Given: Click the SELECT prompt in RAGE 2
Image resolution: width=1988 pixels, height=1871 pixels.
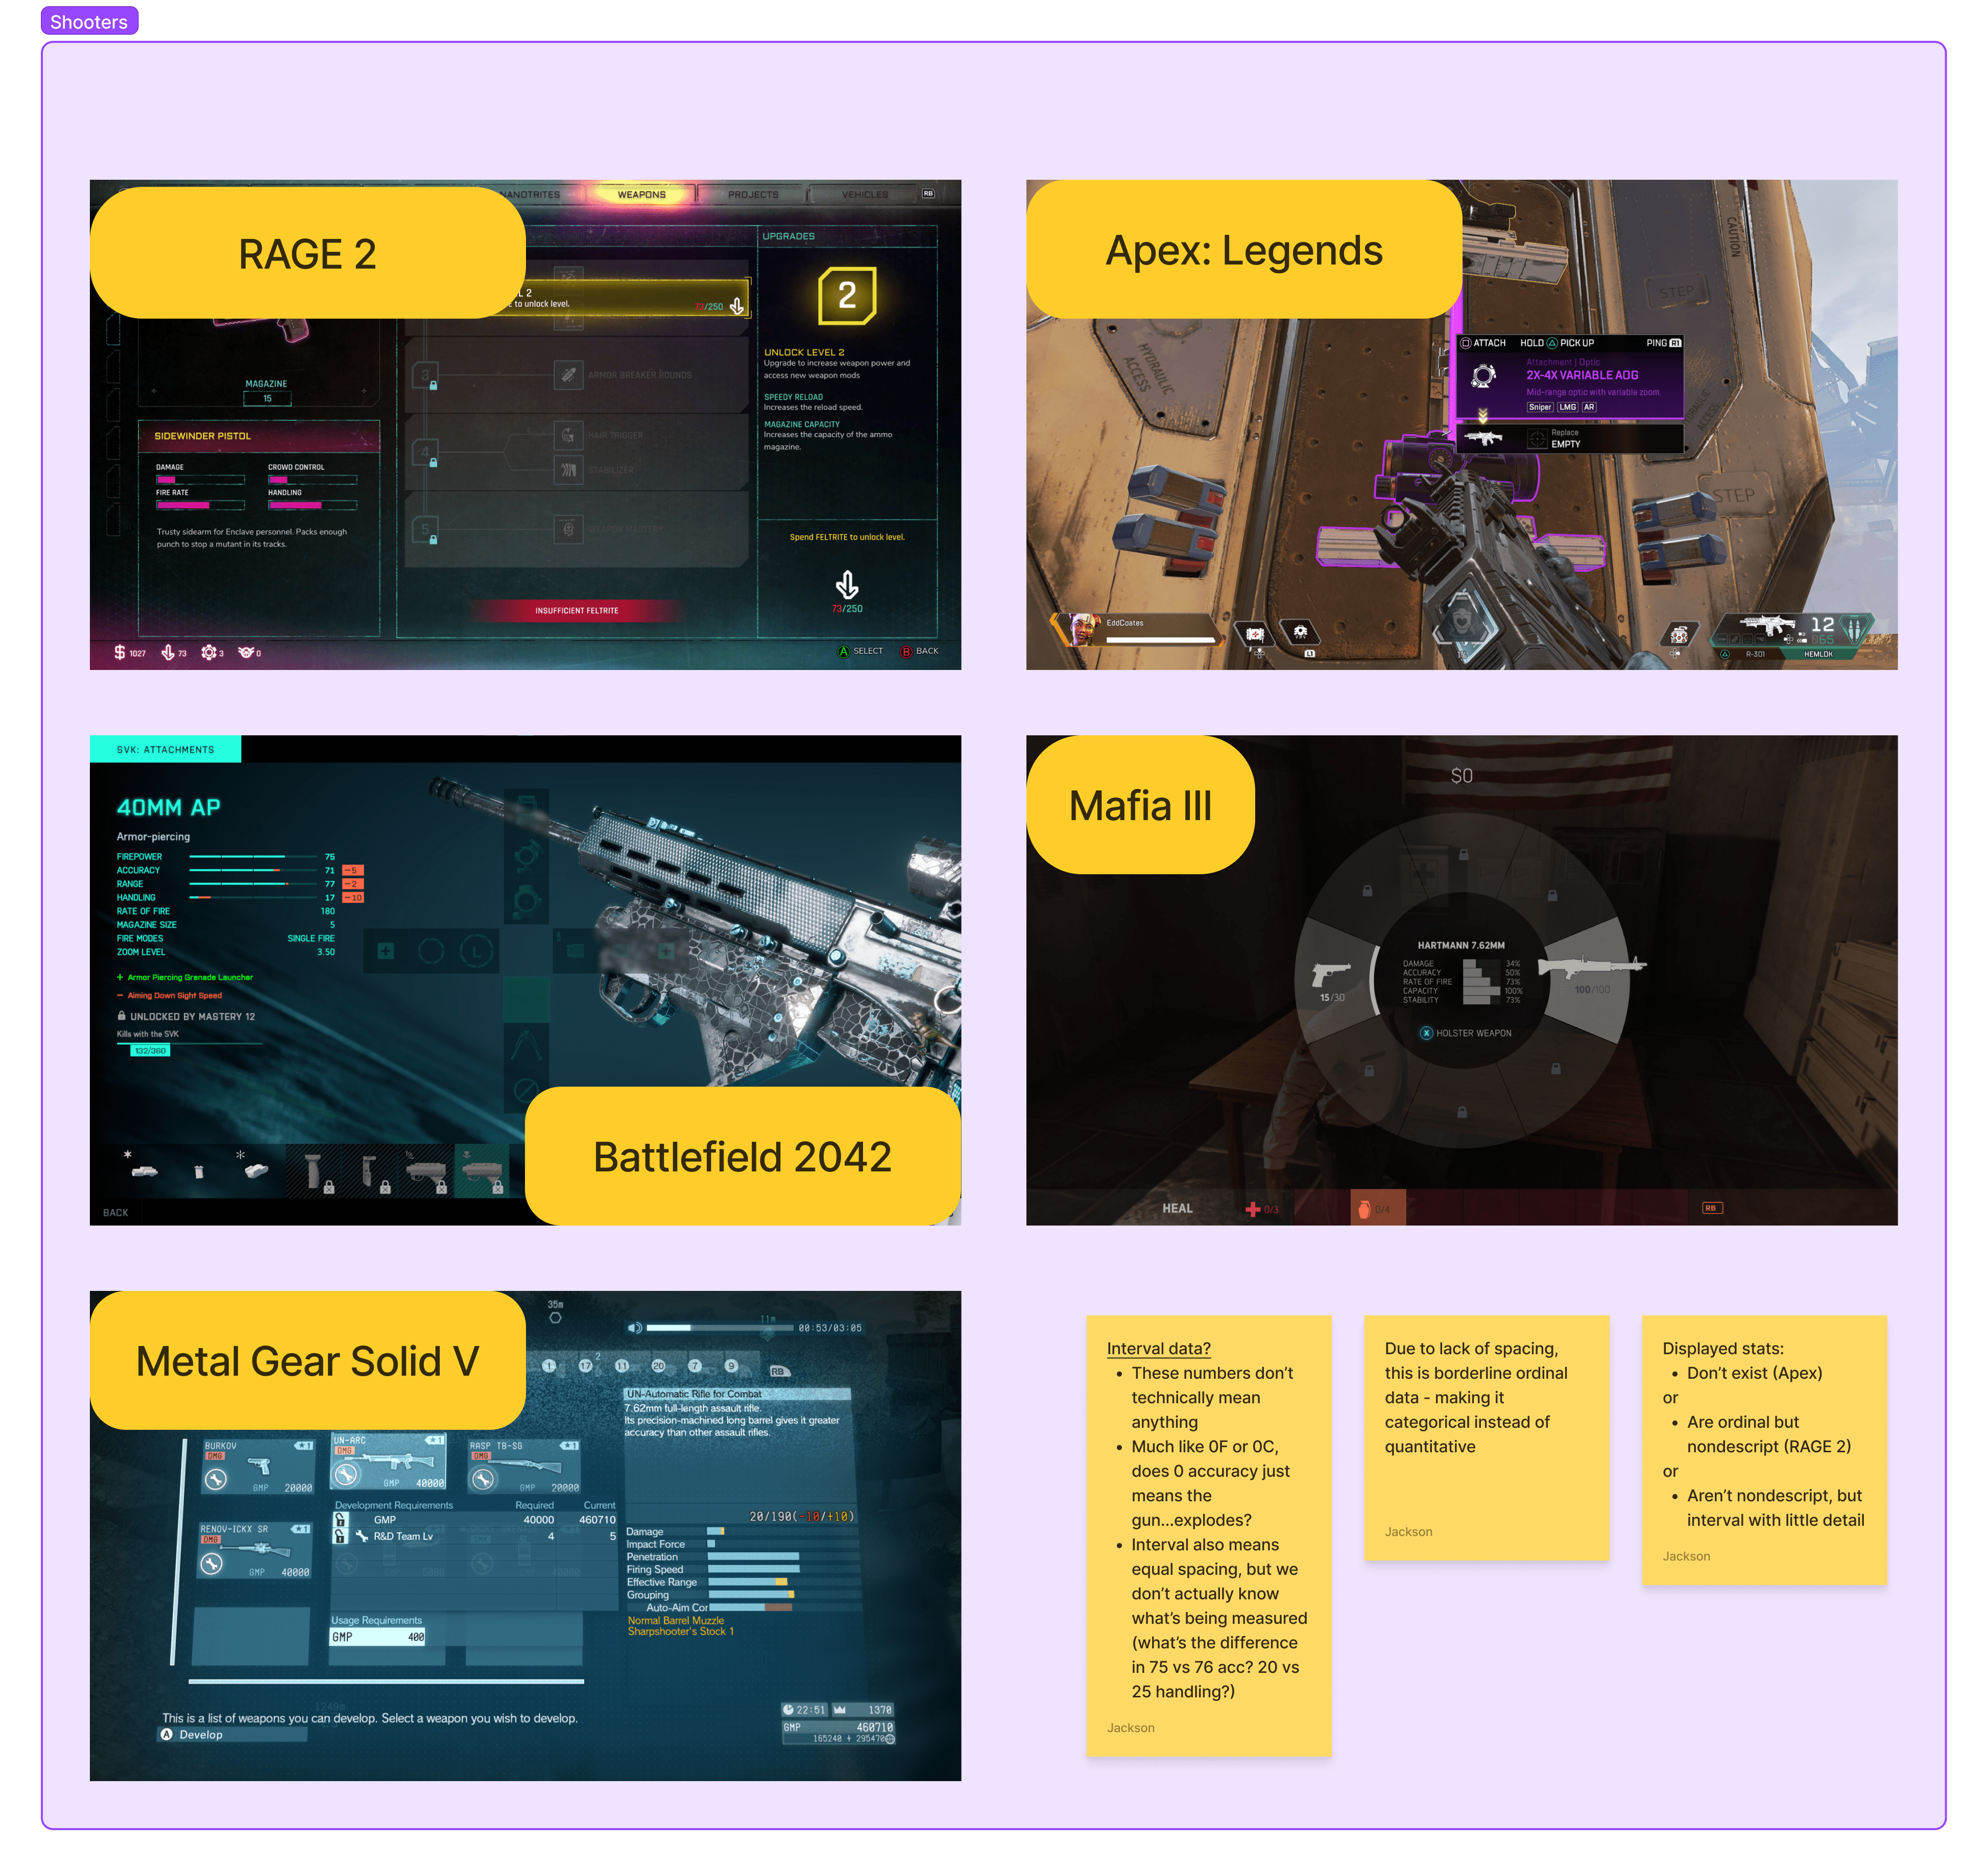Looking at the screenshot, I should 860,651.
